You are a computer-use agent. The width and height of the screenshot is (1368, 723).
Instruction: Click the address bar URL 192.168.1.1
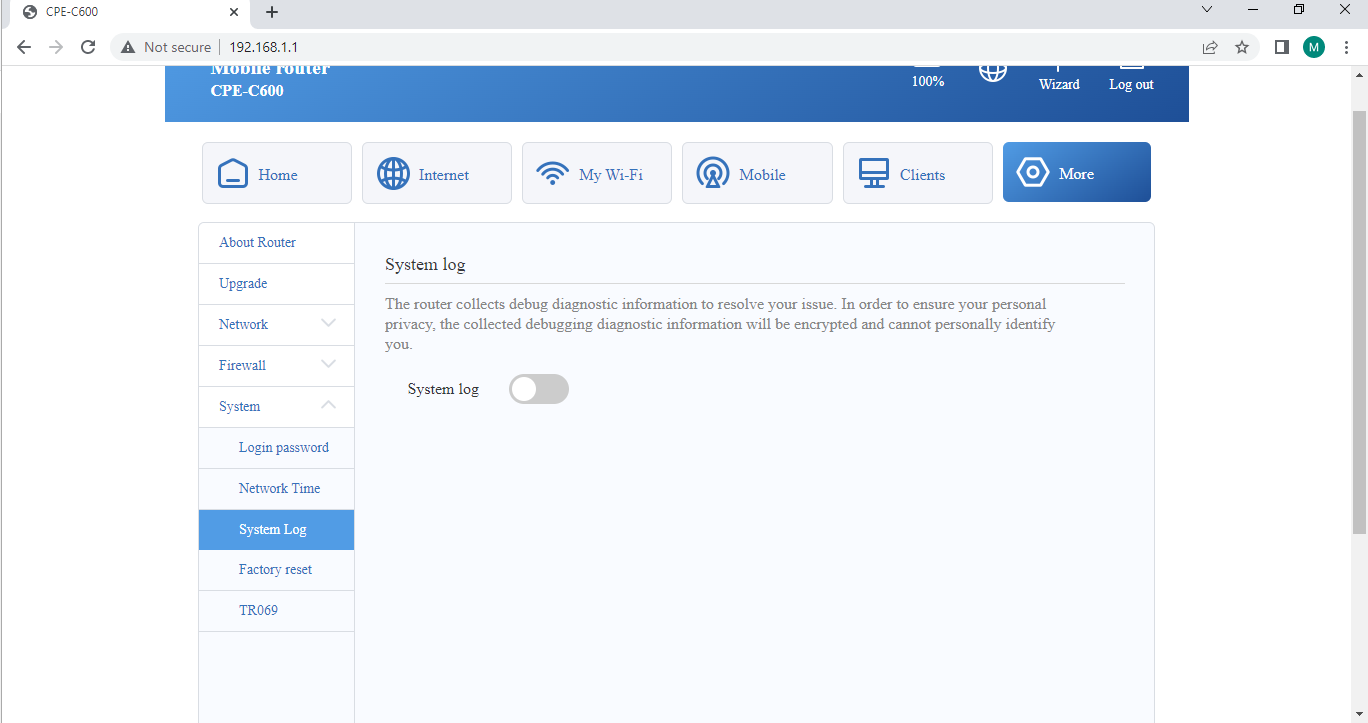(264, 47)
